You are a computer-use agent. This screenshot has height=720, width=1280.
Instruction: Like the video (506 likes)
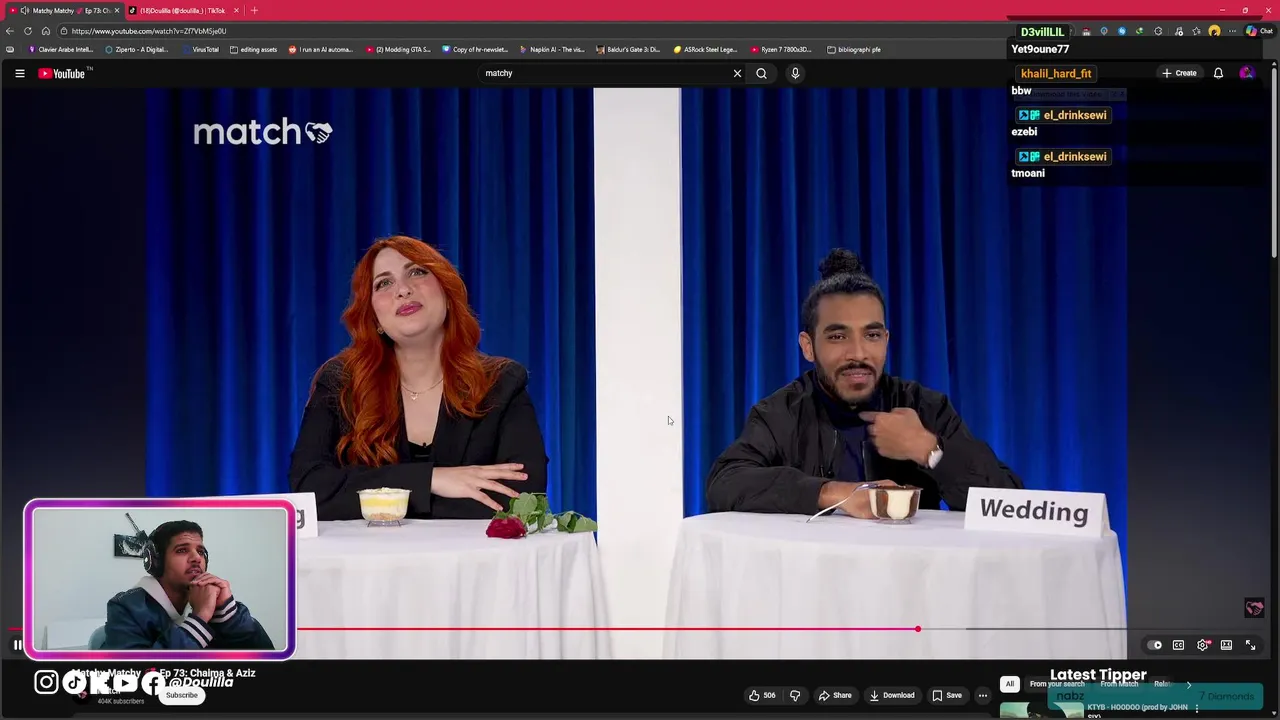pos(762,695)
